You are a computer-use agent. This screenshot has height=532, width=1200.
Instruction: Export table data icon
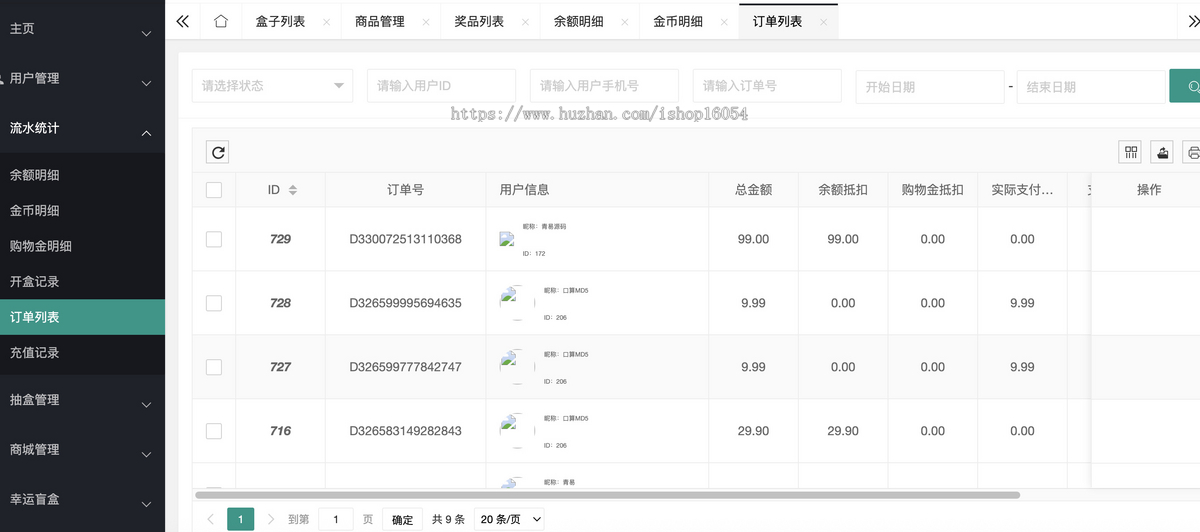1163,152
